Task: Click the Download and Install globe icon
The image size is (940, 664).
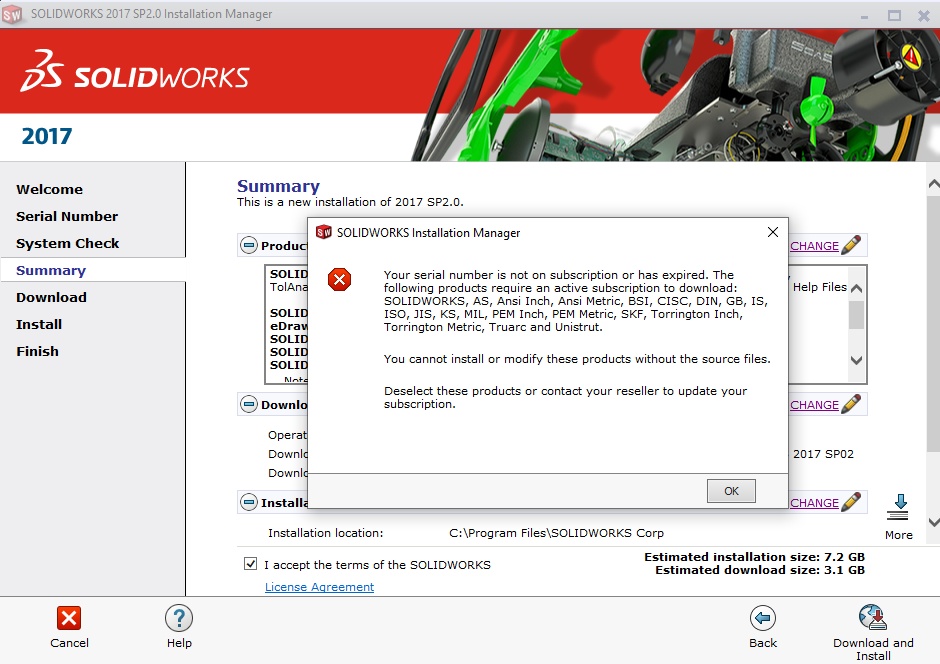Action: tap(872, 617)
